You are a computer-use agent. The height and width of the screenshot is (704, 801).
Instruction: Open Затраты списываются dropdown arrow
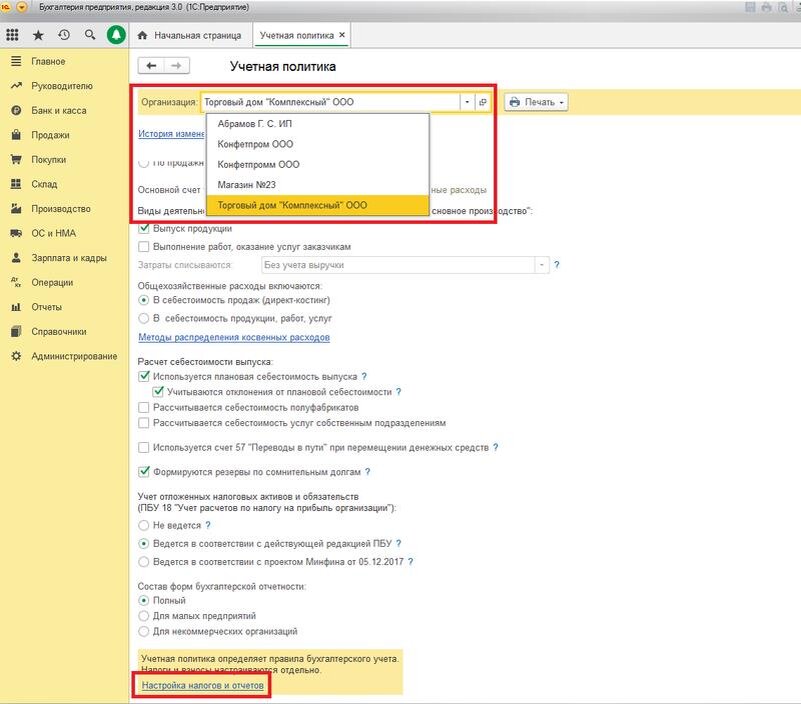click(x=541, y=265)
